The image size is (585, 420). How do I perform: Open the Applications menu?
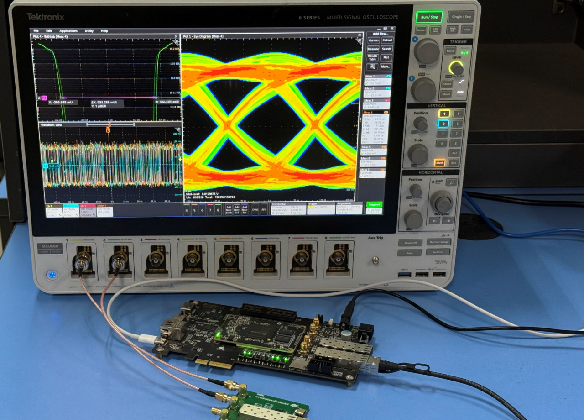click(x=68, y=31)
